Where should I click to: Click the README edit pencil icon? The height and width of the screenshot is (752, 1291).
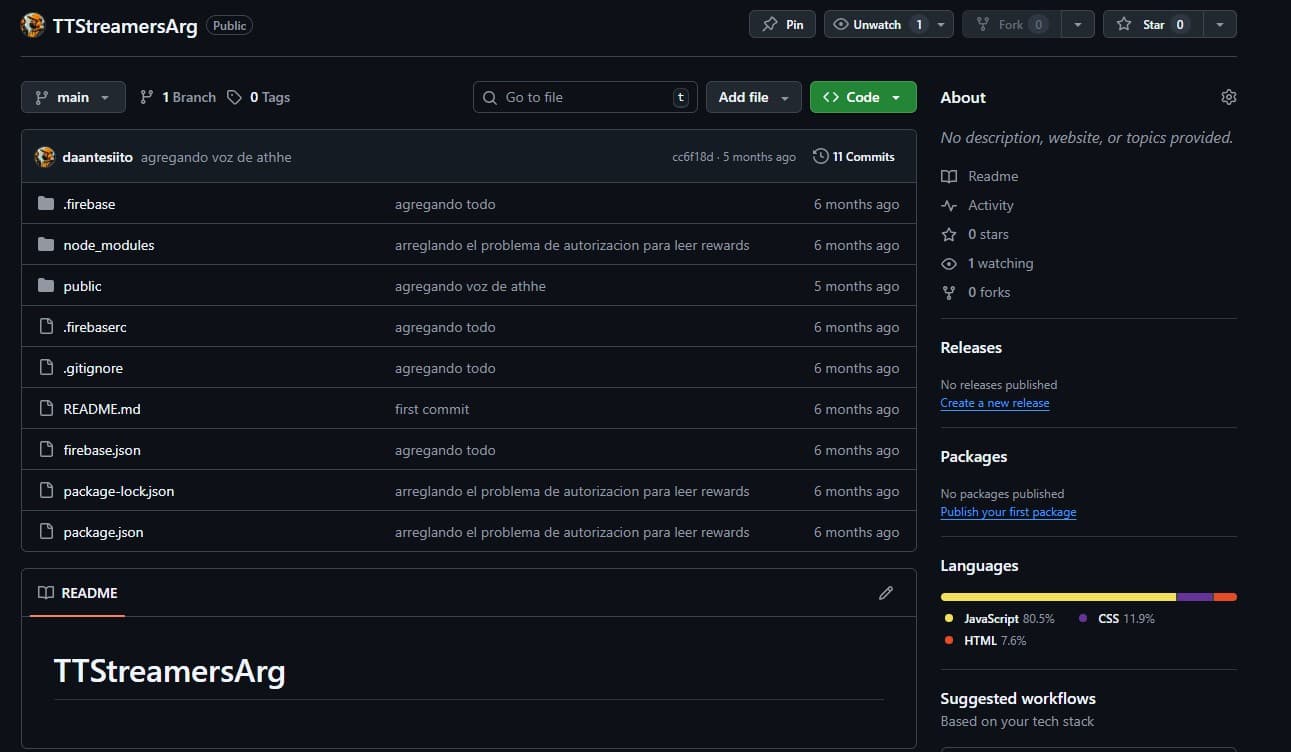[x=885, y=593]
